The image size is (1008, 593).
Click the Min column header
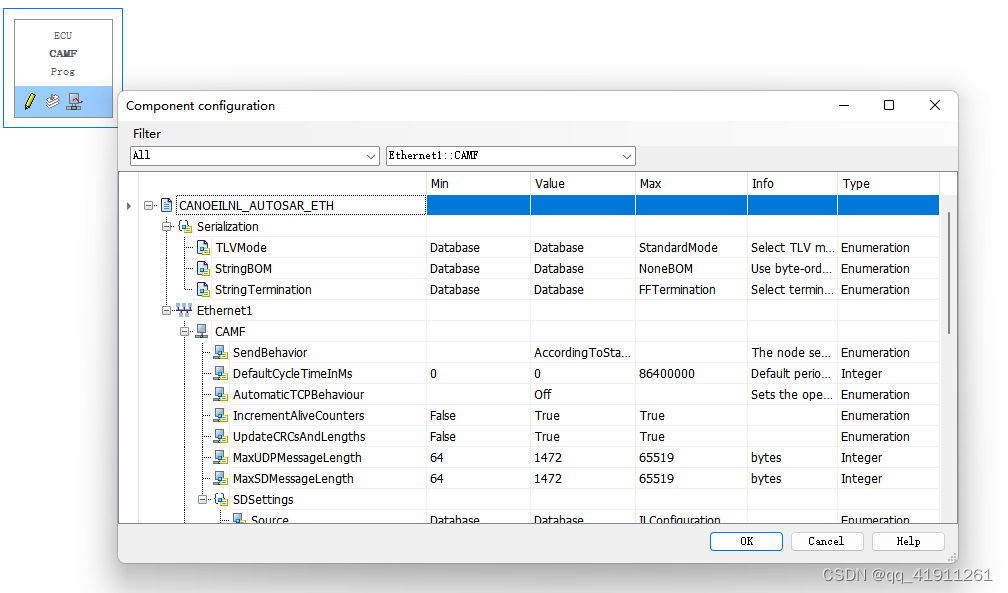[x=478, y=184]
